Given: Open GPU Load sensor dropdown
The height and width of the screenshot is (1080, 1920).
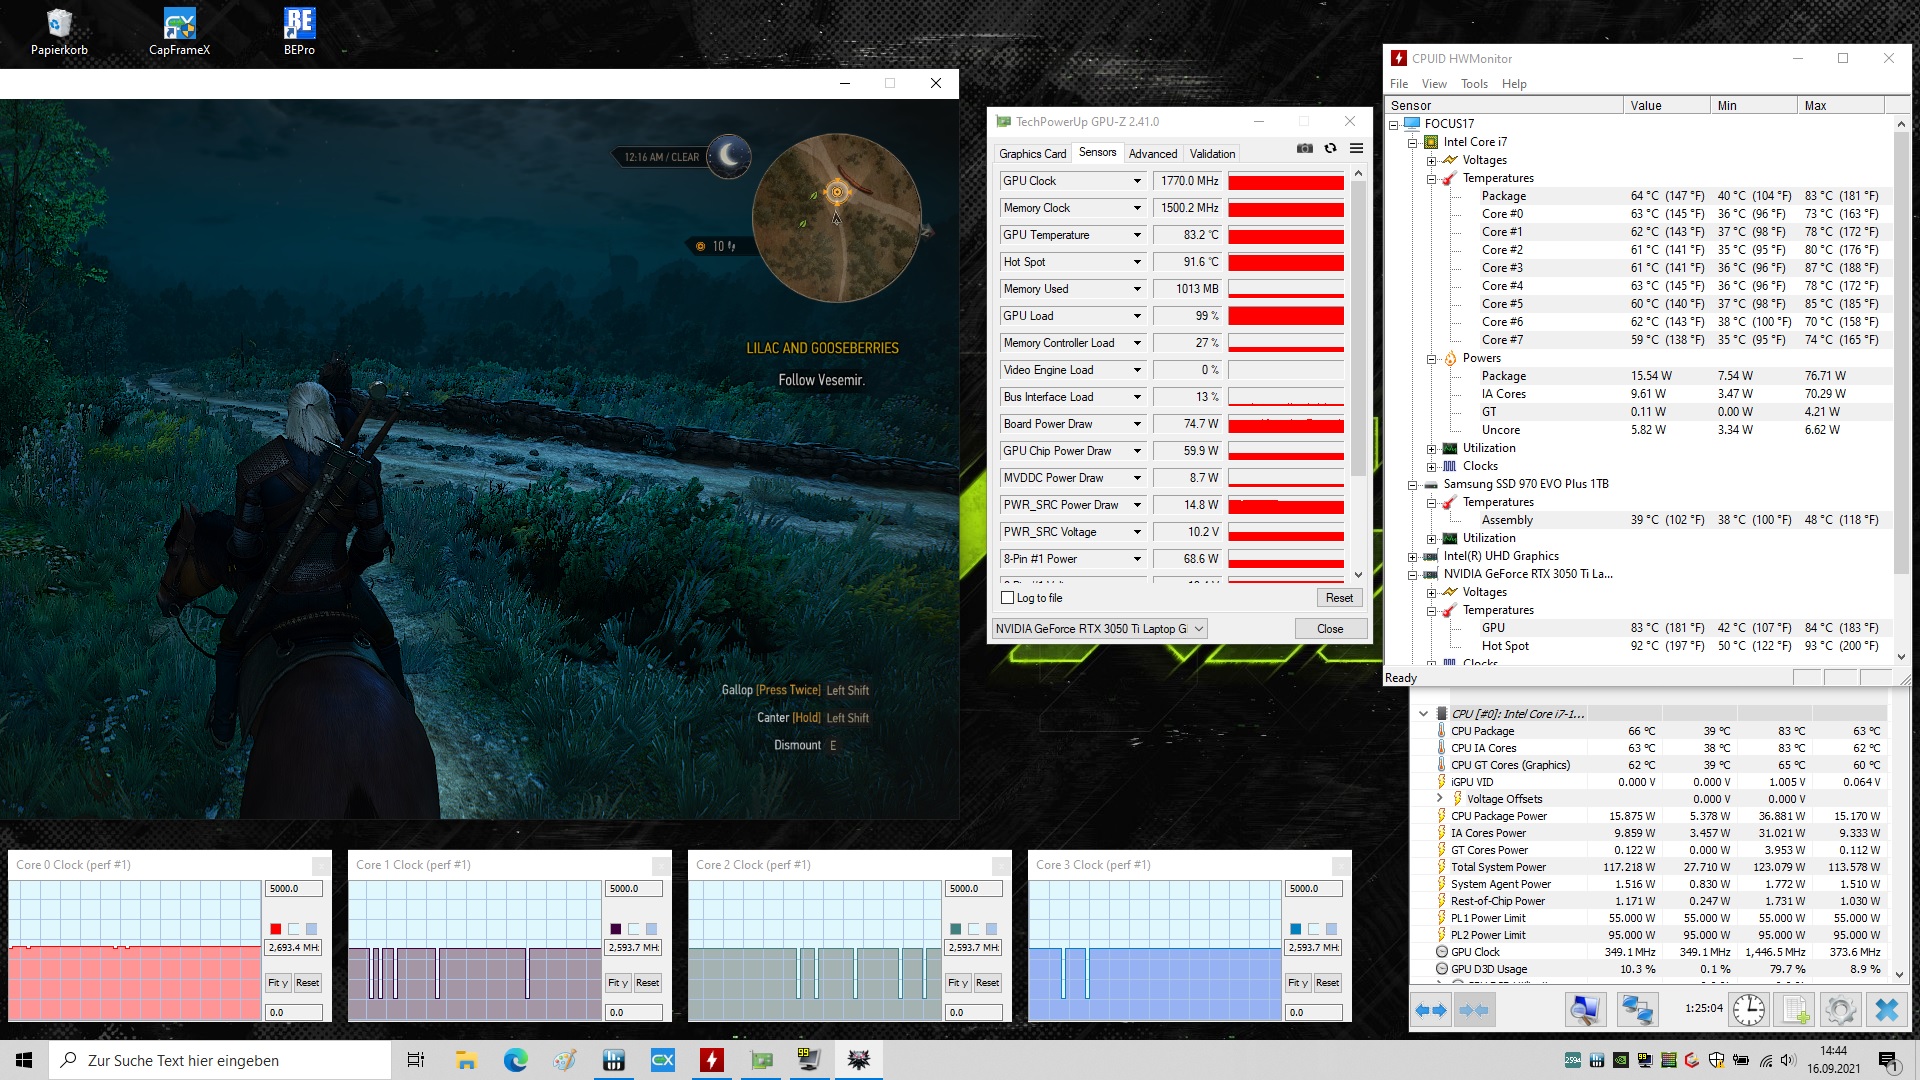Looking at the screenshot, I should pos(1137,316).
